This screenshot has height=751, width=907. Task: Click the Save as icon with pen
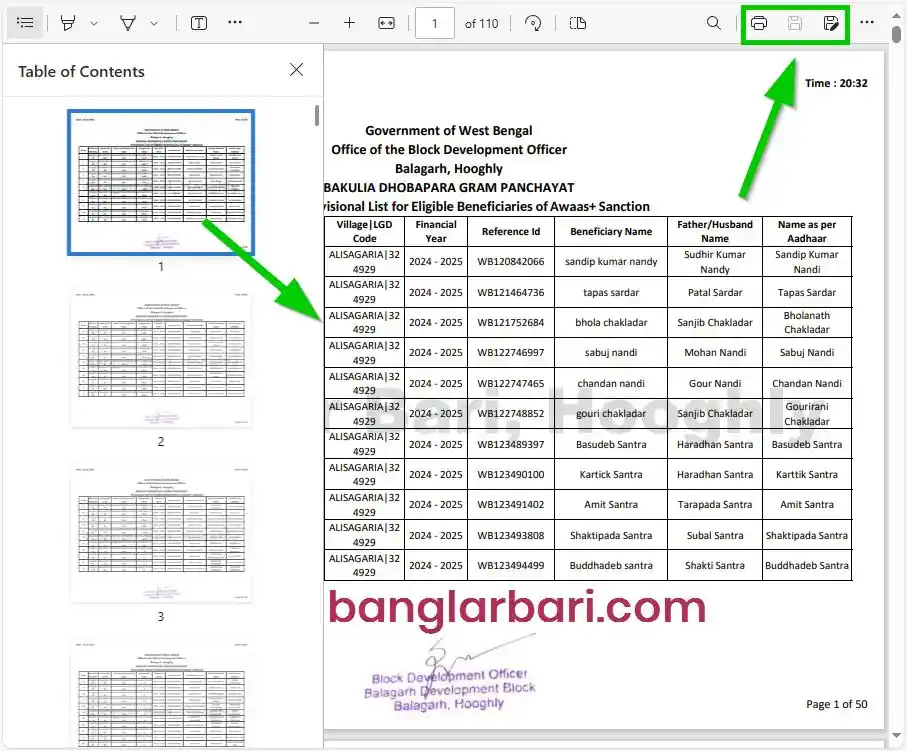click(x=832, y=22)
